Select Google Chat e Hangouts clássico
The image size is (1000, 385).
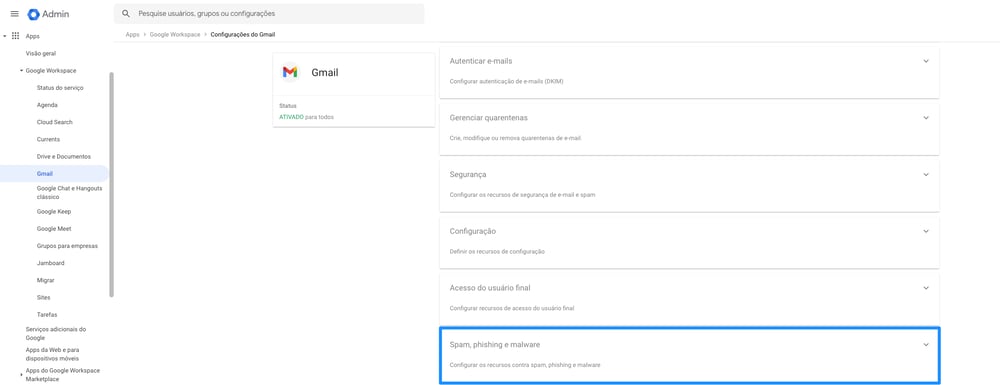point(70,192)
